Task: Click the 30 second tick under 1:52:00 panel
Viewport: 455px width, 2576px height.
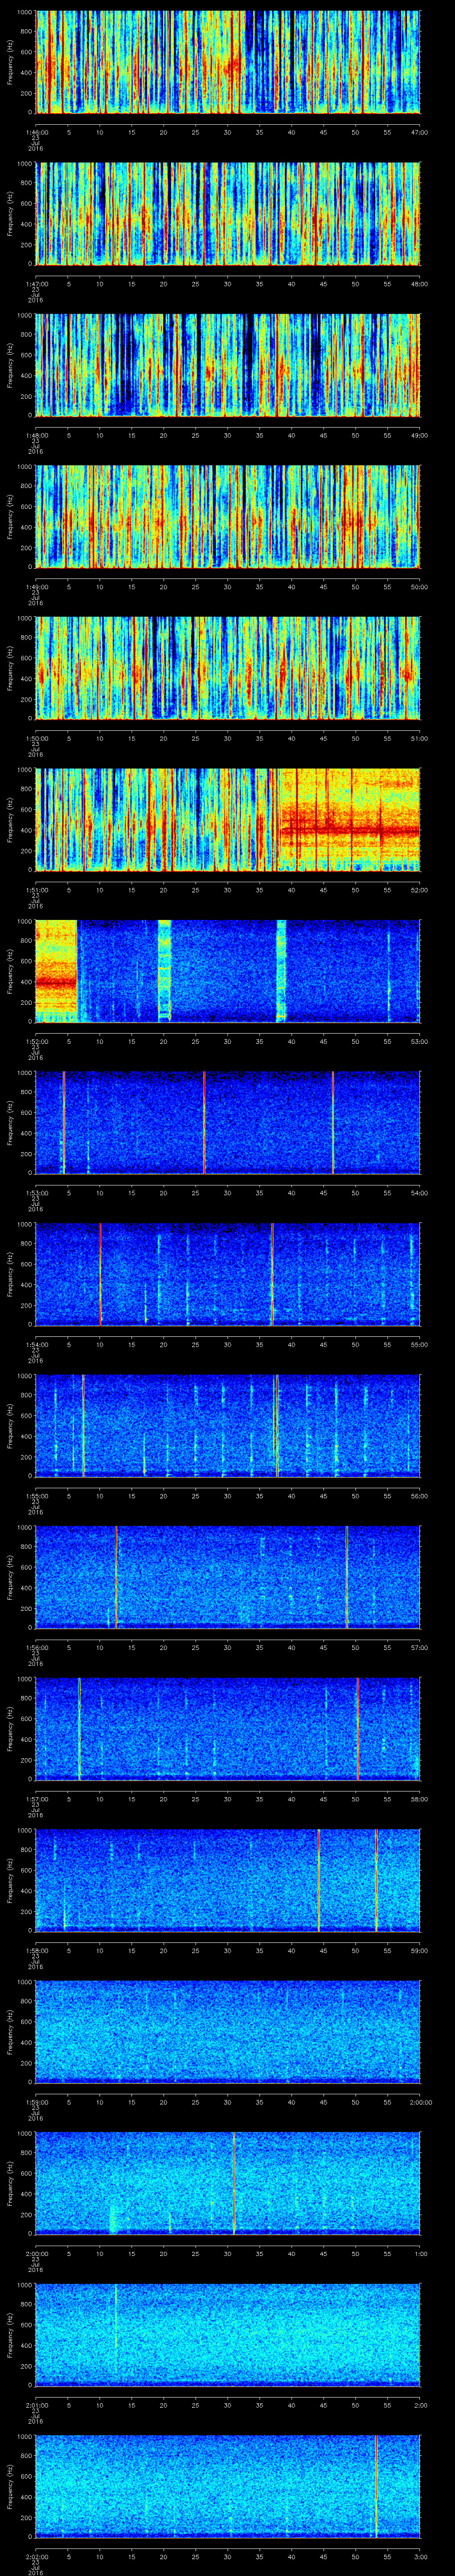Action: (228, 1041)
